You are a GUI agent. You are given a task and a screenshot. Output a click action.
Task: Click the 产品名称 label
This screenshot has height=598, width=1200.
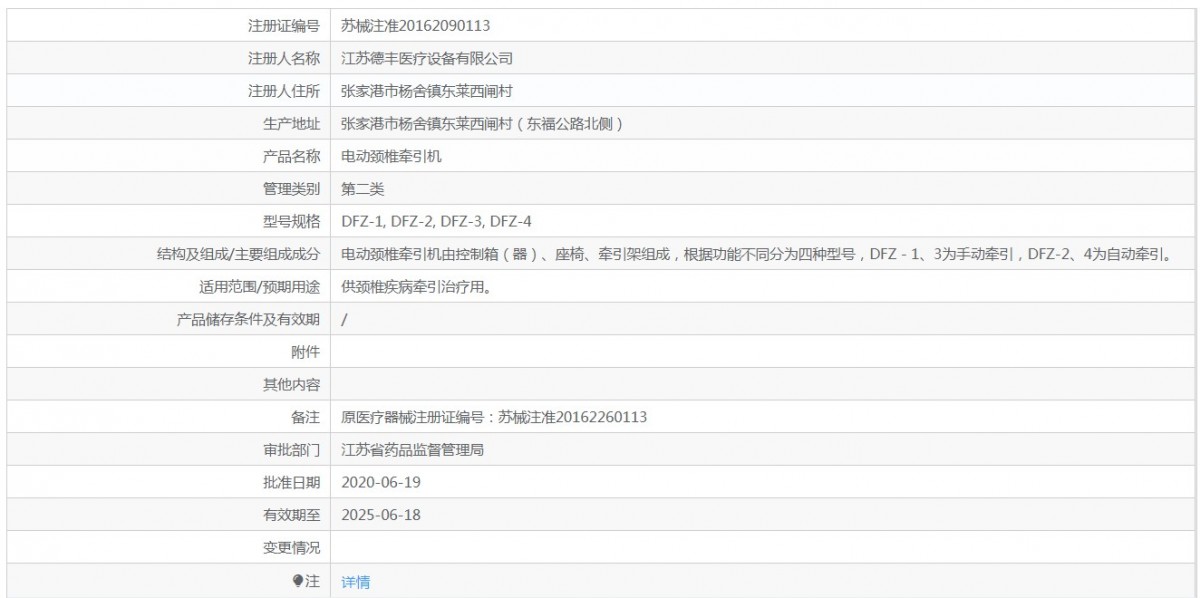(291, 156)
